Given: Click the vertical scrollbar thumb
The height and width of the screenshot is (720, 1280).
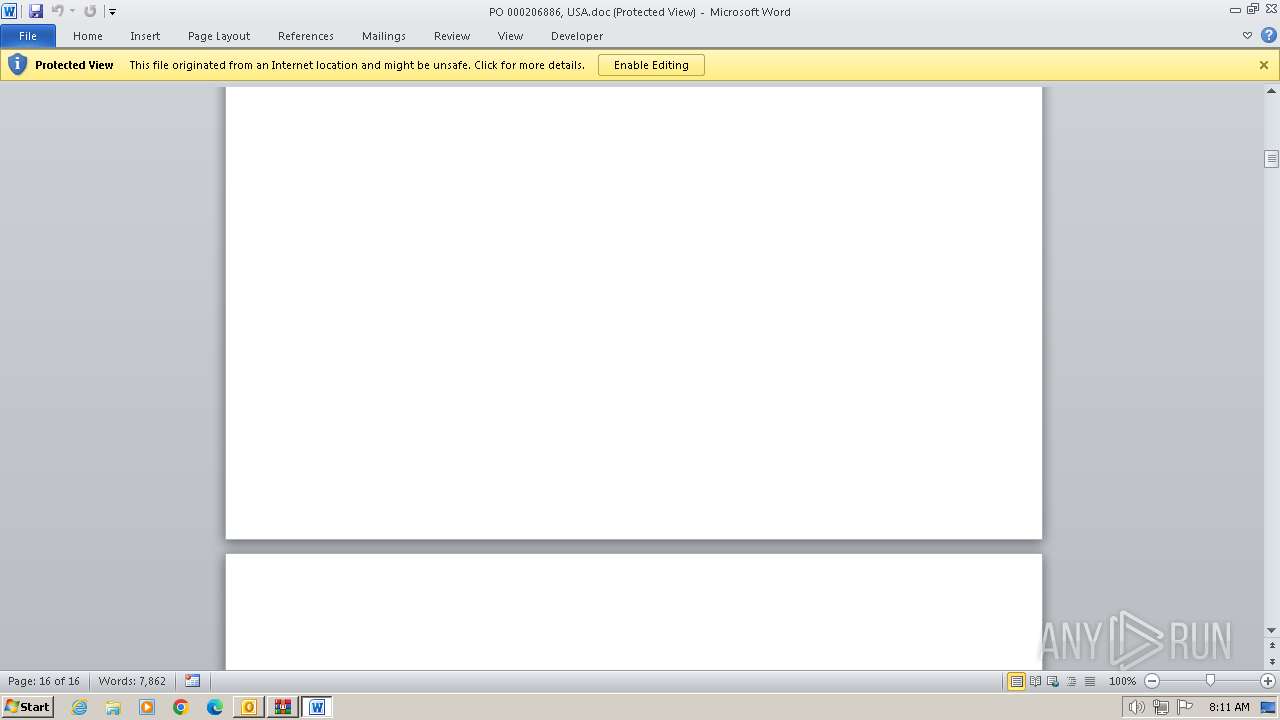Looking at the screenshot, I should point(1272,159).
